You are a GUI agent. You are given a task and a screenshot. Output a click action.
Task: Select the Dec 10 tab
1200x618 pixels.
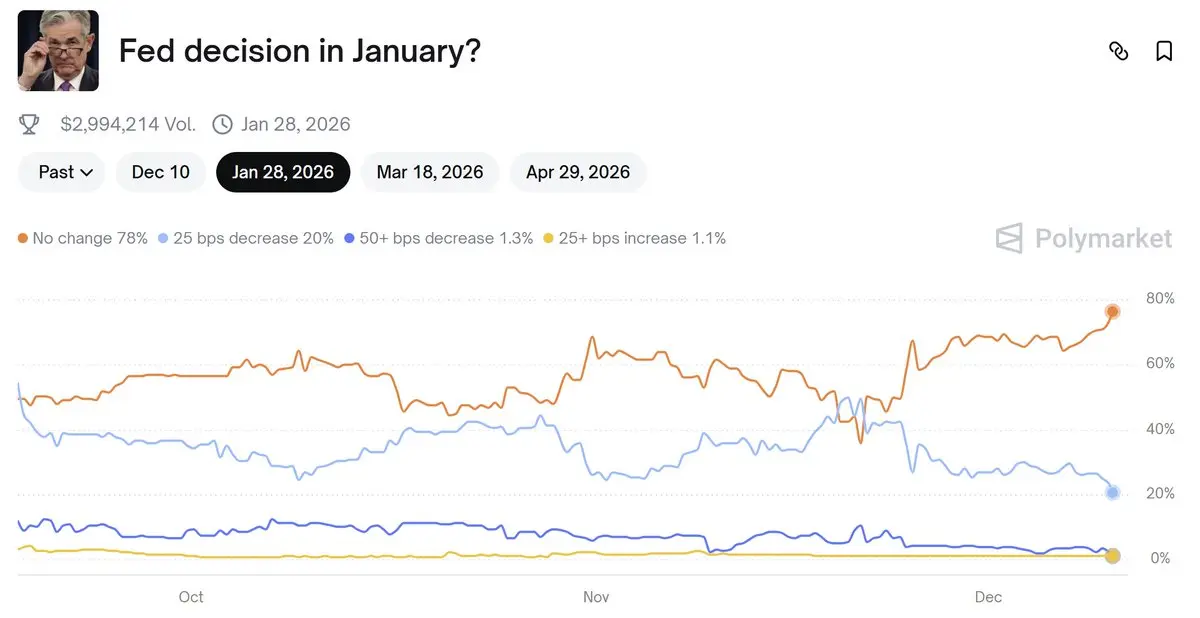[160, 172]
